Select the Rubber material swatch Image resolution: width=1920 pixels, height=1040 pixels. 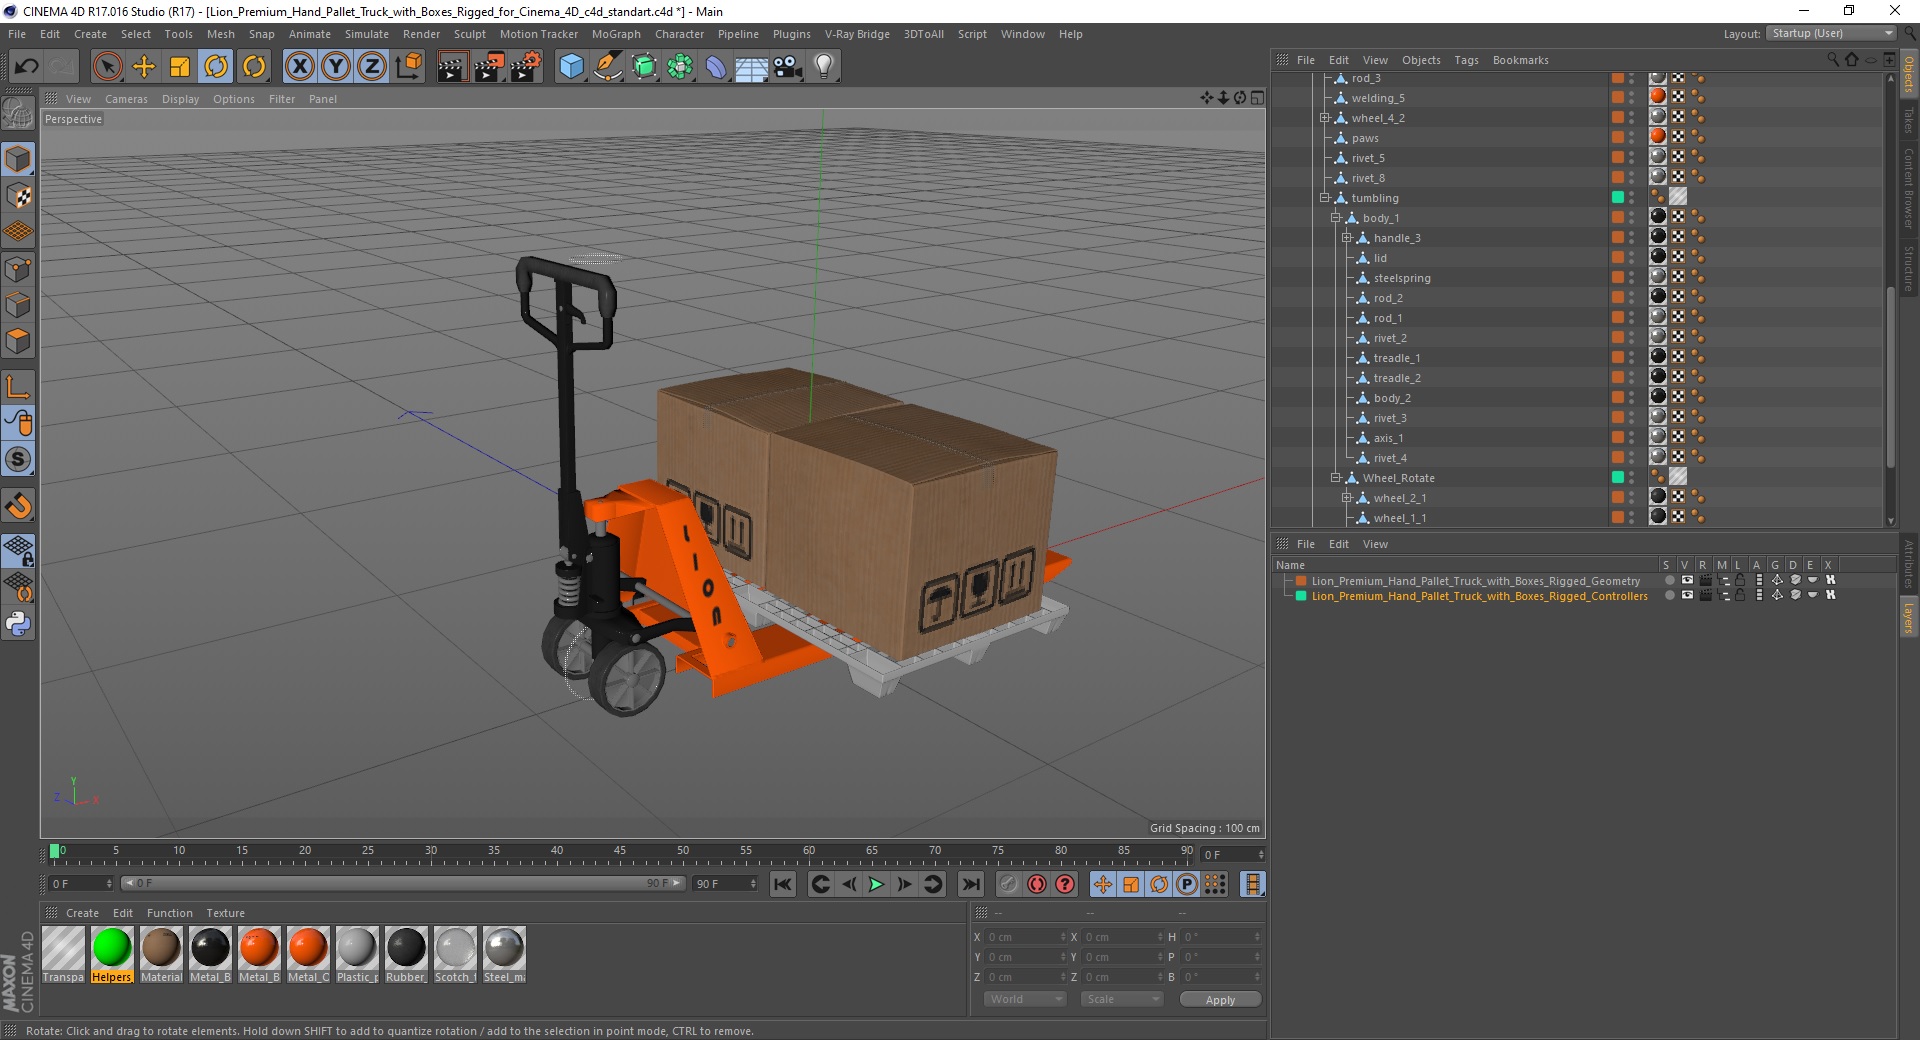point(405,955)
